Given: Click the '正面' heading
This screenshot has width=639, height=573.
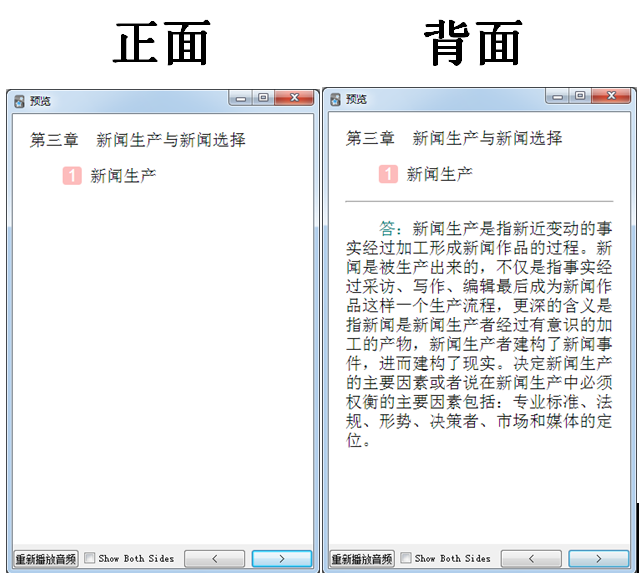Looking at the screenshot, I should coord(162,43).
